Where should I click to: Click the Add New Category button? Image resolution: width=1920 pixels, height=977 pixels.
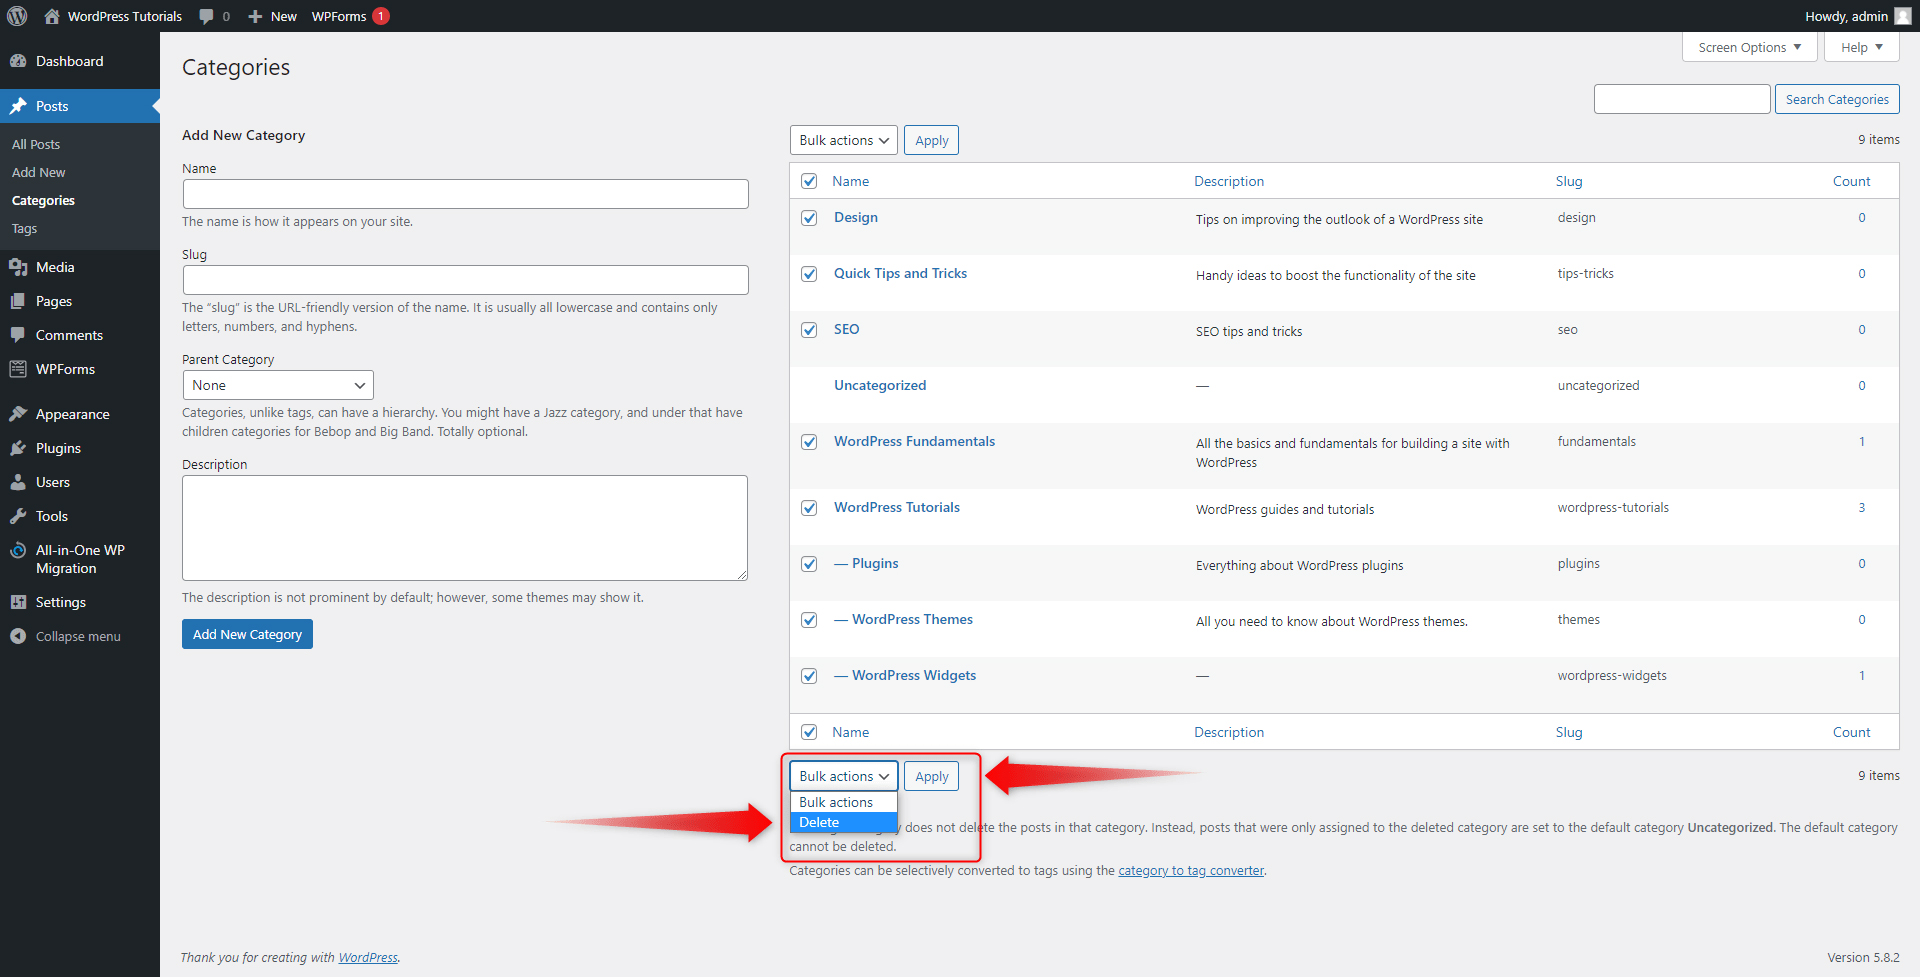point(247,634)
